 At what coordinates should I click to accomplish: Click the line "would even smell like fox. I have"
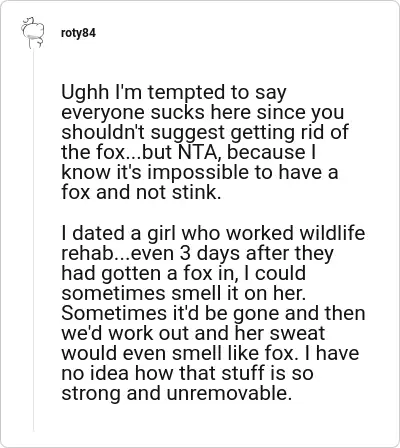pos(210,353)
